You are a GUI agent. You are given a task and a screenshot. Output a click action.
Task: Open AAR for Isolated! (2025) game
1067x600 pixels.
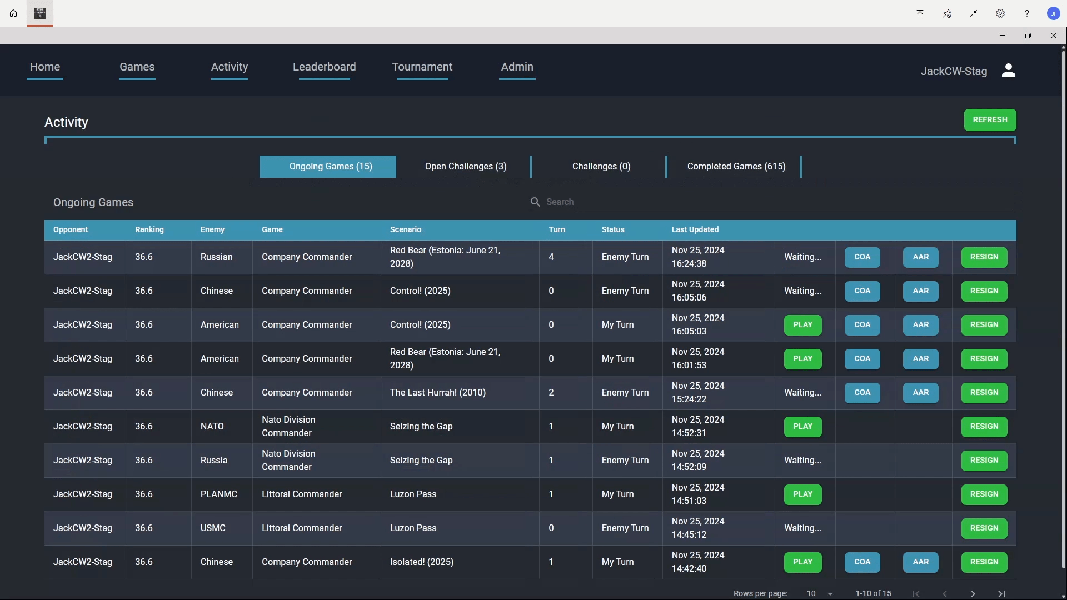(920, 562)
